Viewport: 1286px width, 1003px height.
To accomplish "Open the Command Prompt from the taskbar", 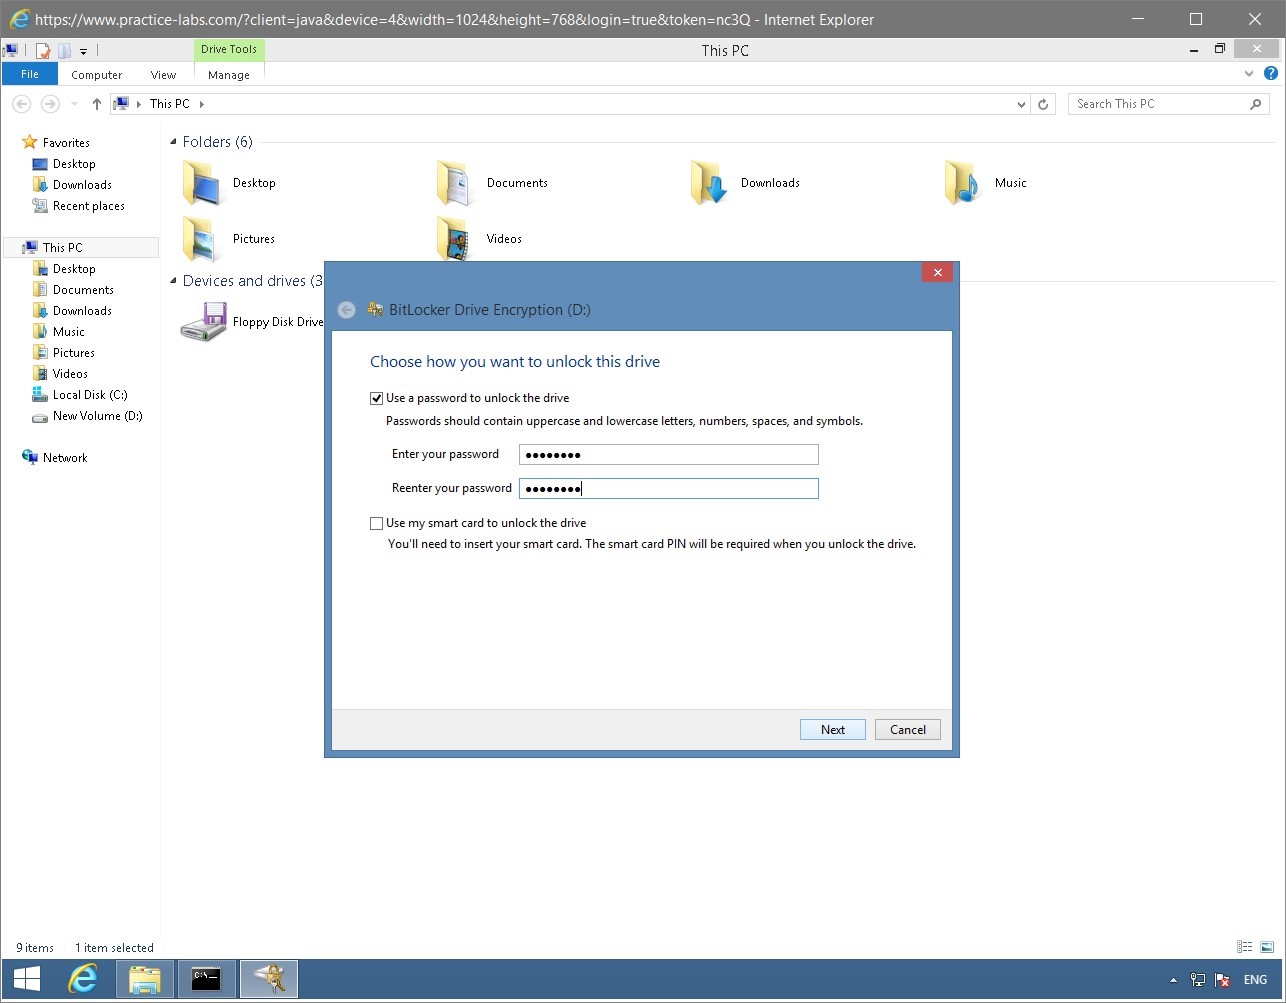I will [206, 979].
